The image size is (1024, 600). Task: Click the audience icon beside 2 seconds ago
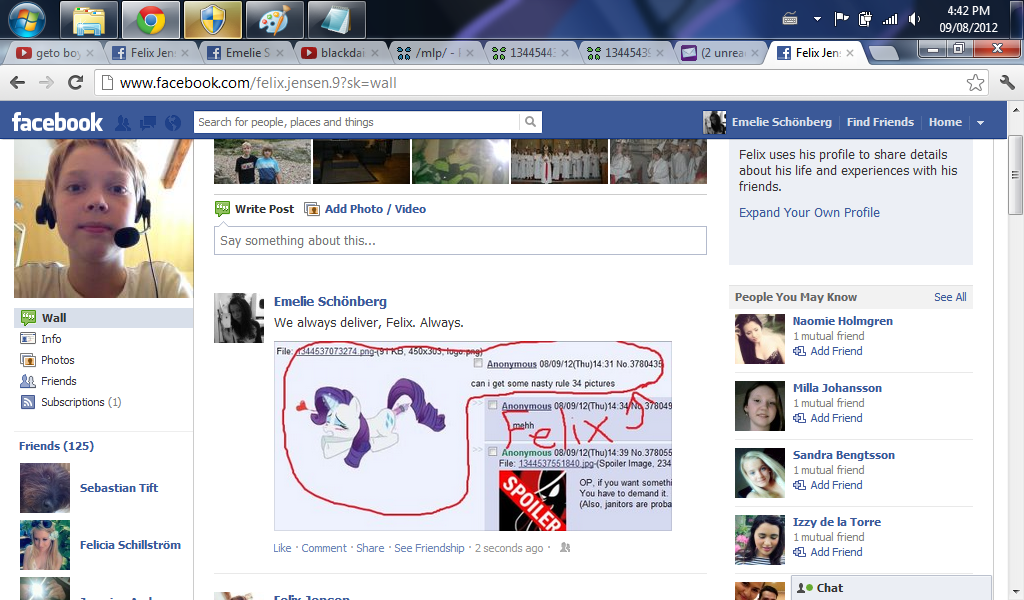(x=565, y=548)
